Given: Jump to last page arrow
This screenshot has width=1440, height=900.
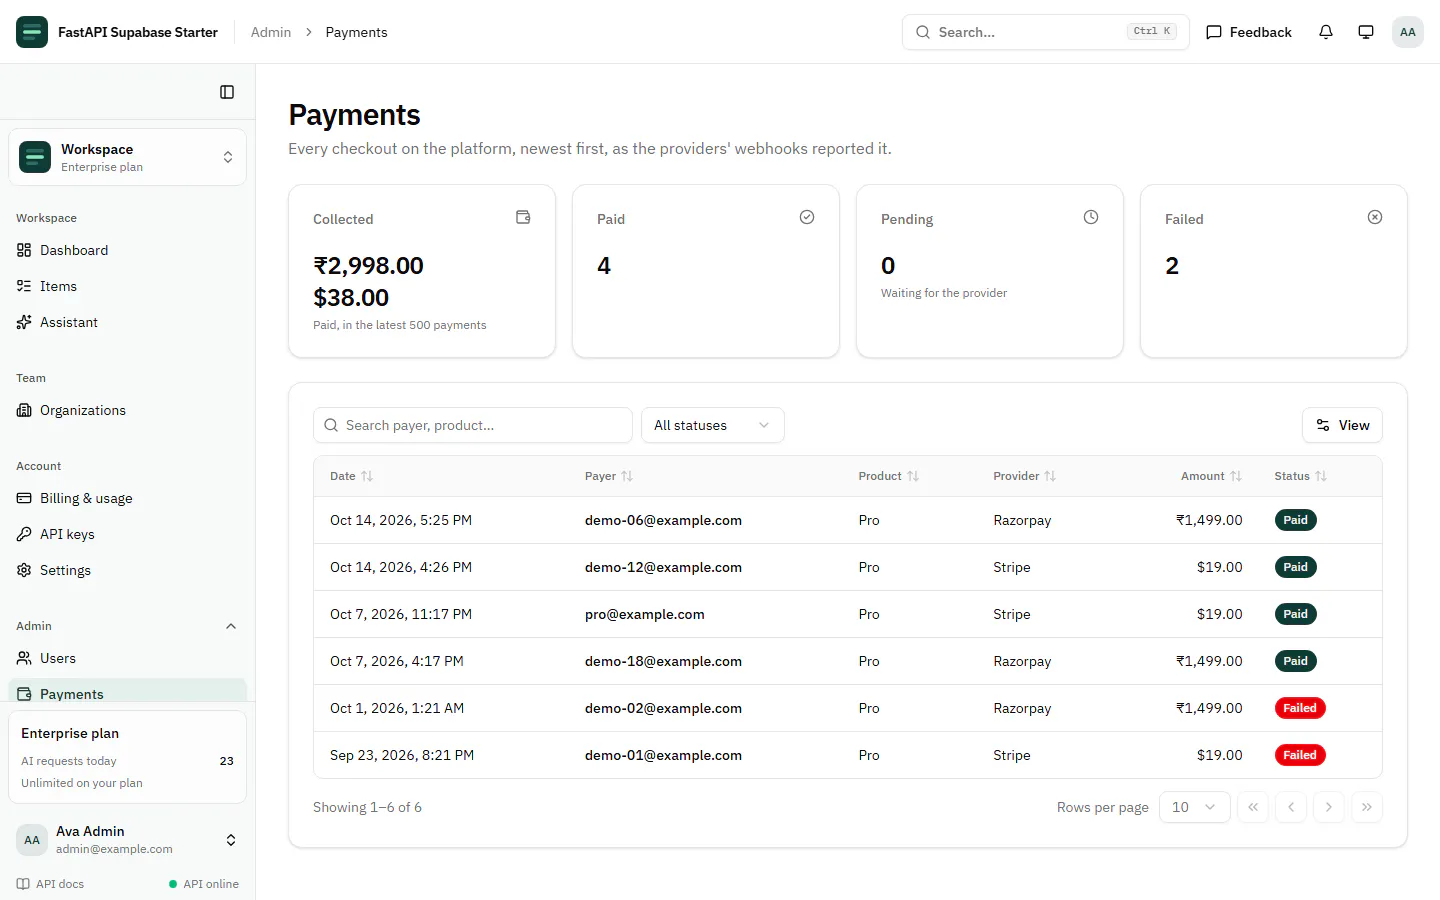Looking at the screenshot, I should click(1367, 807).
